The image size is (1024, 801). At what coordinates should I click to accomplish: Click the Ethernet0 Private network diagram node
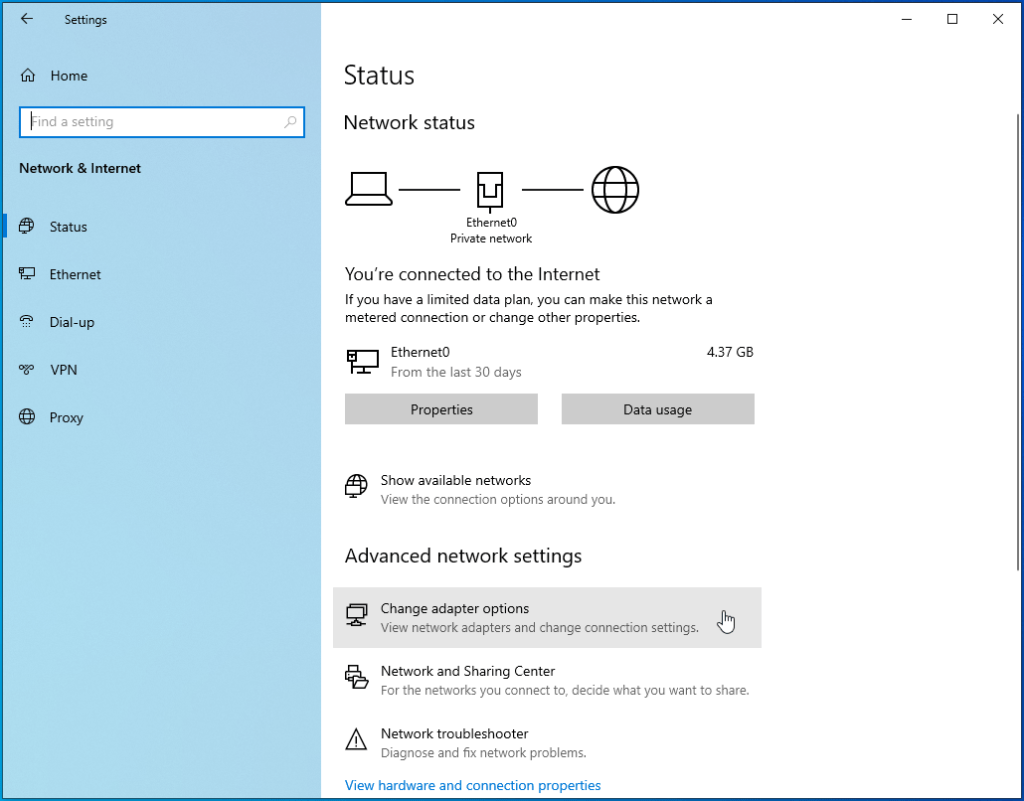(x=490, y=190)
